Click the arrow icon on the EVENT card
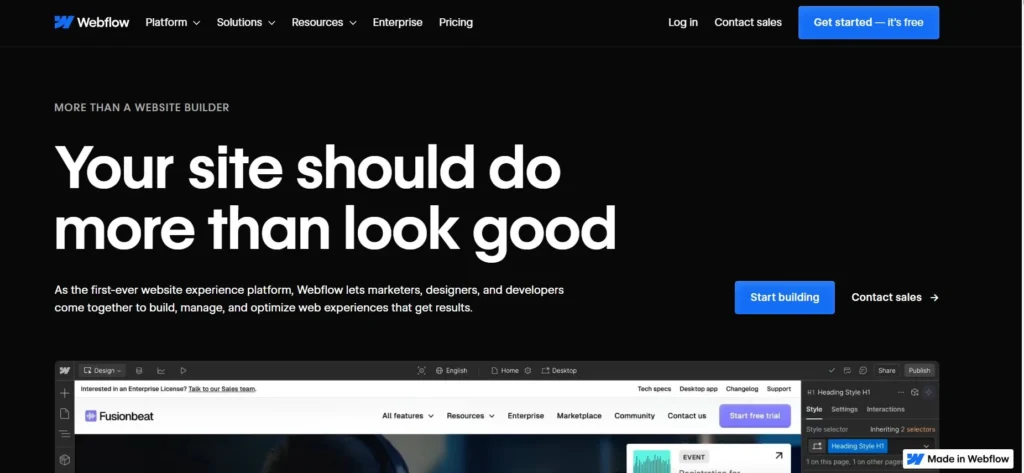 click(778, 456)
